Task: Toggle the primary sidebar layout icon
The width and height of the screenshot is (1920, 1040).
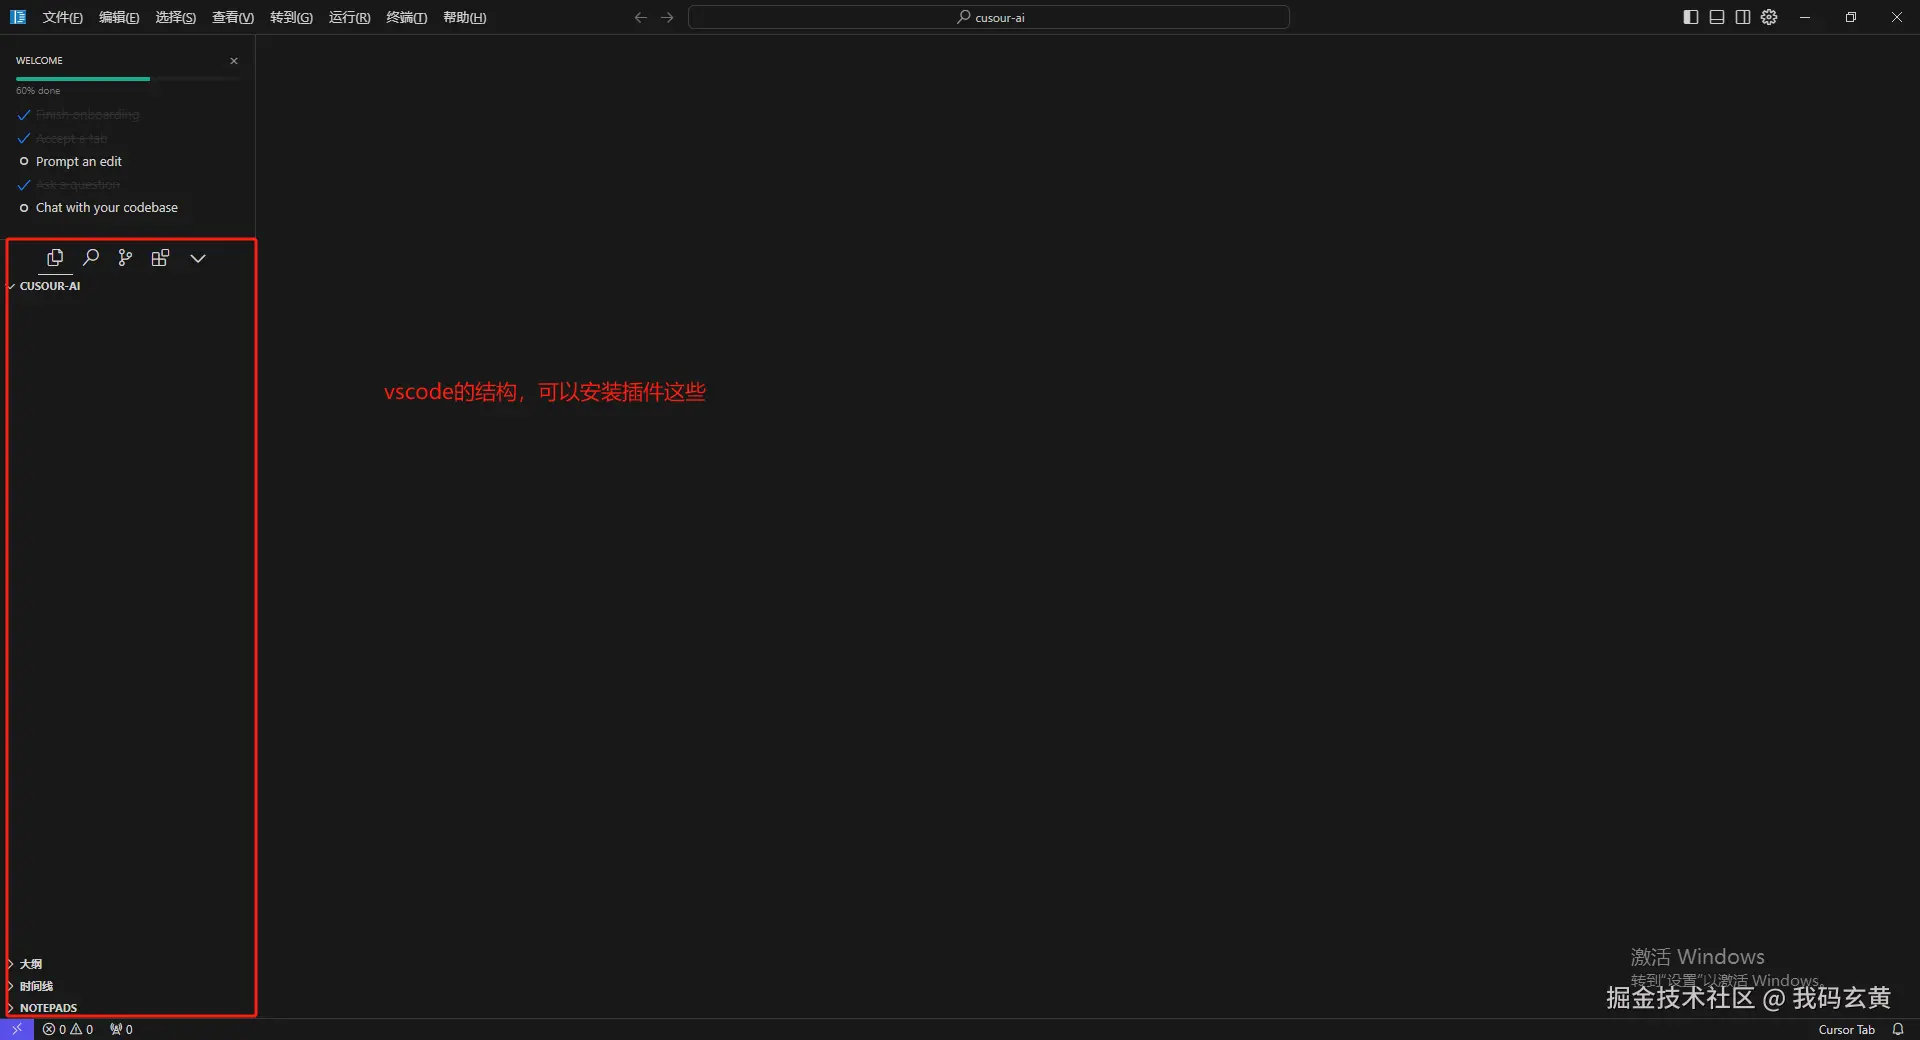Action: tap(1691, 17)
